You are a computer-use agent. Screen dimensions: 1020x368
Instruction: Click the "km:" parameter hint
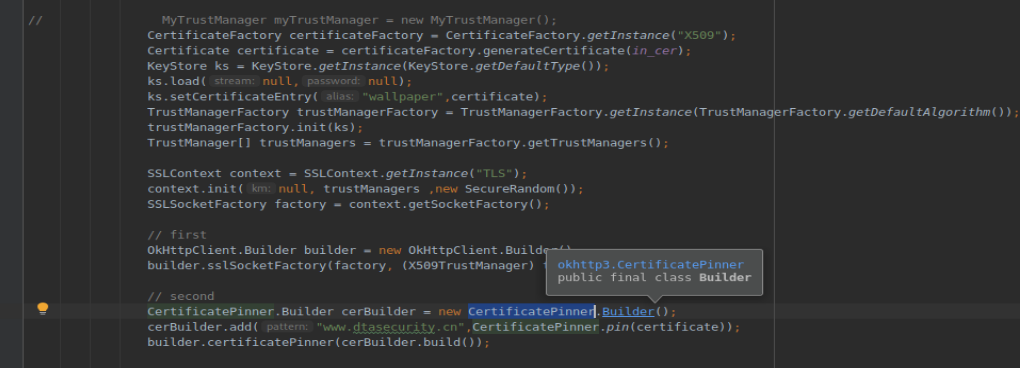tap(262, 189)
